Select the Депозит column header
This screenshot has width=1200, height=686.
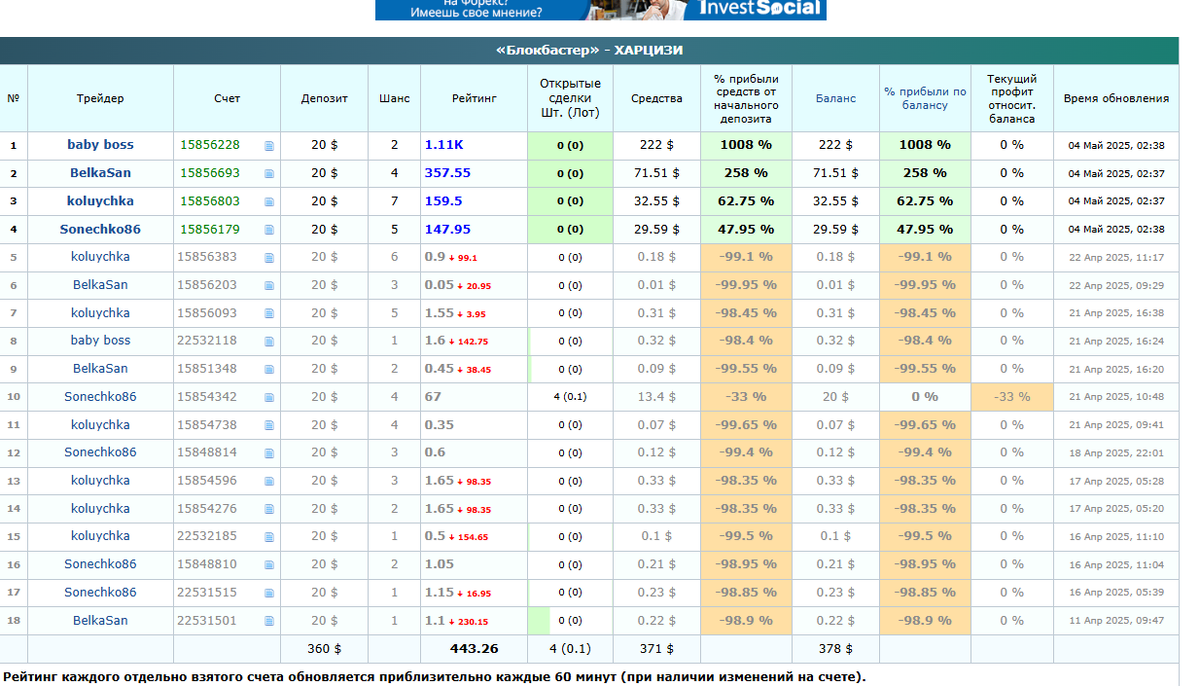pos(324,99)
